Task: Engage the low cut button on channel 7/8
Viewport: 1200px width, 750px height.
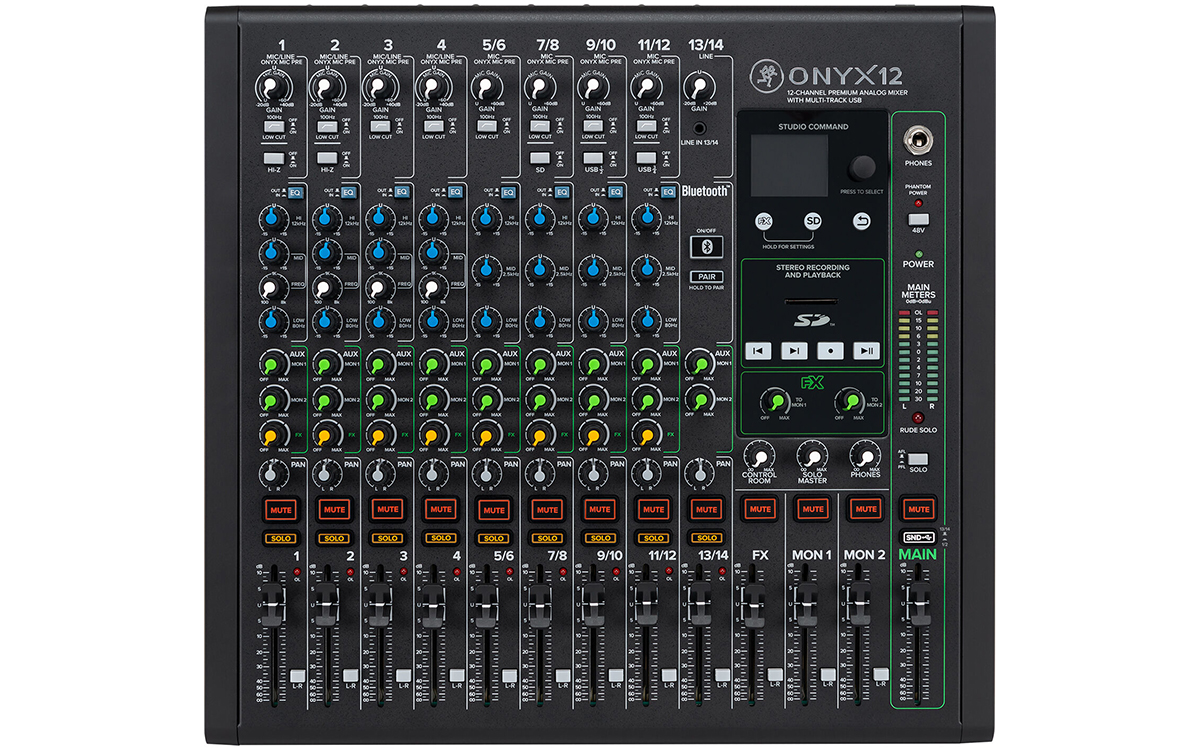Action: (539, 127)
